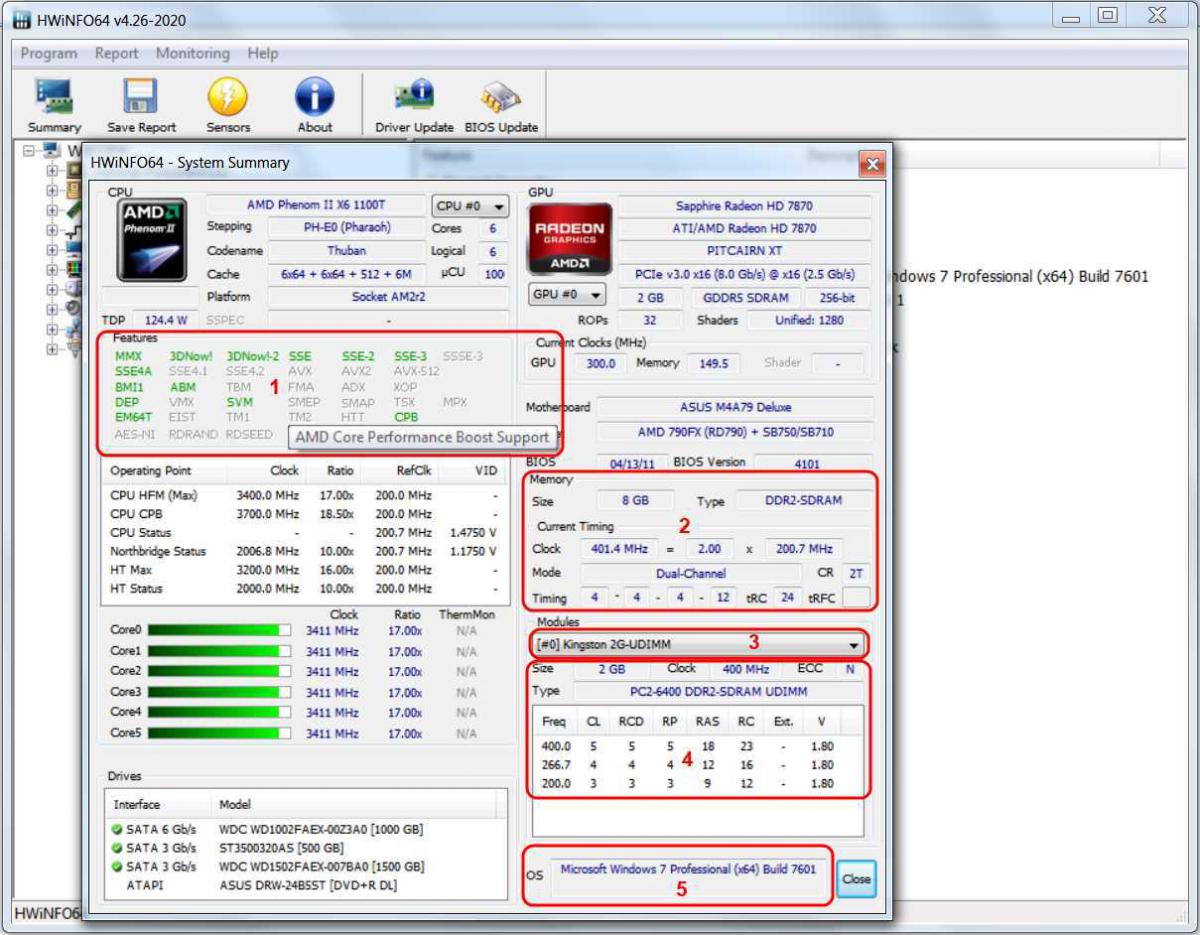Select the ASUS DRW-24B5ST ATAPI drive row
Viewport: 1200px width, 935px height.
tap(306, 885)
